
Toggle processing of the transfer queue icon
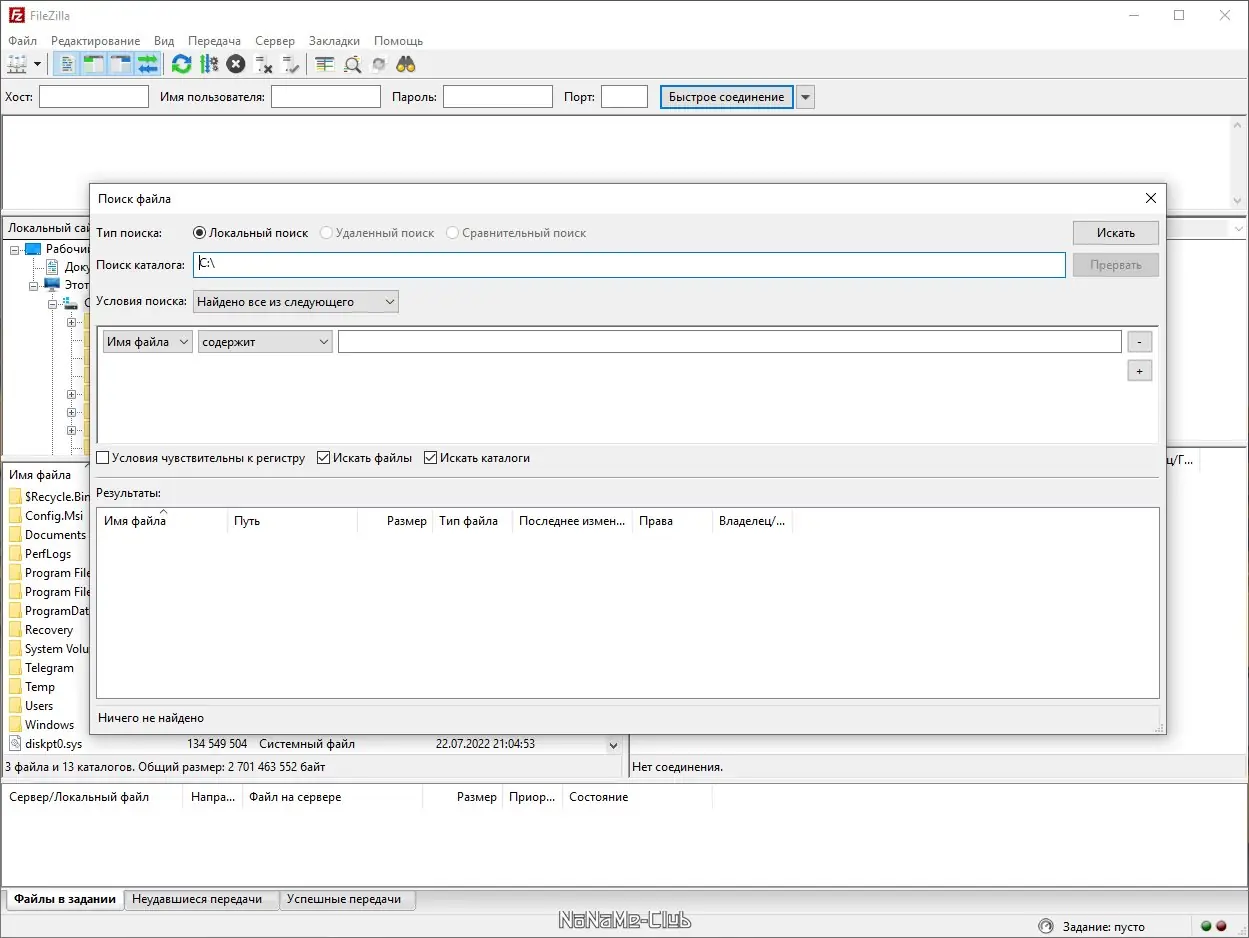pos(208,64)
